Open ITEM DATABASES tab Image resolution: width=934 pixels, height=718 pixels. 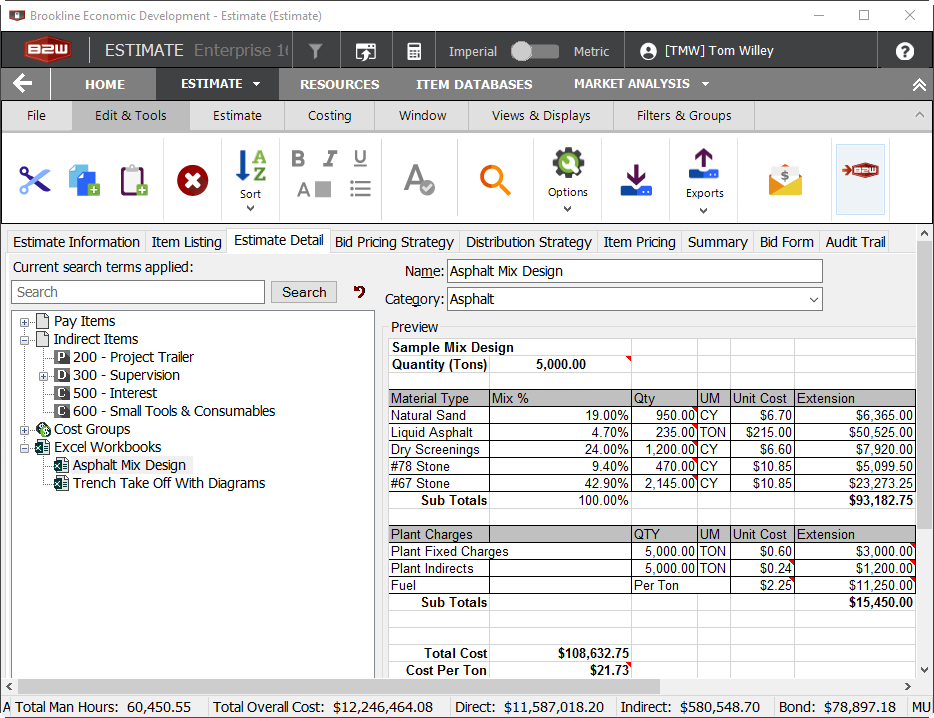click(x=474, y=85)
